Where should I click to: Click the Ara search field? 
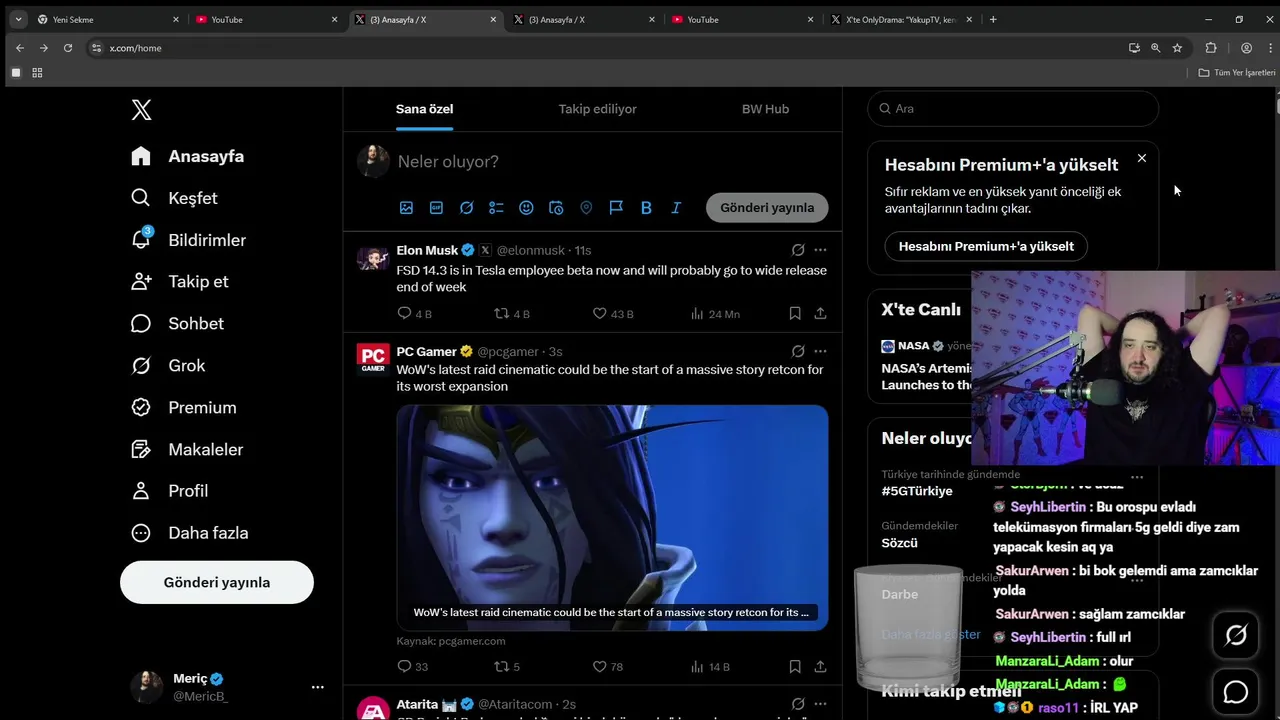(1013, 109)
